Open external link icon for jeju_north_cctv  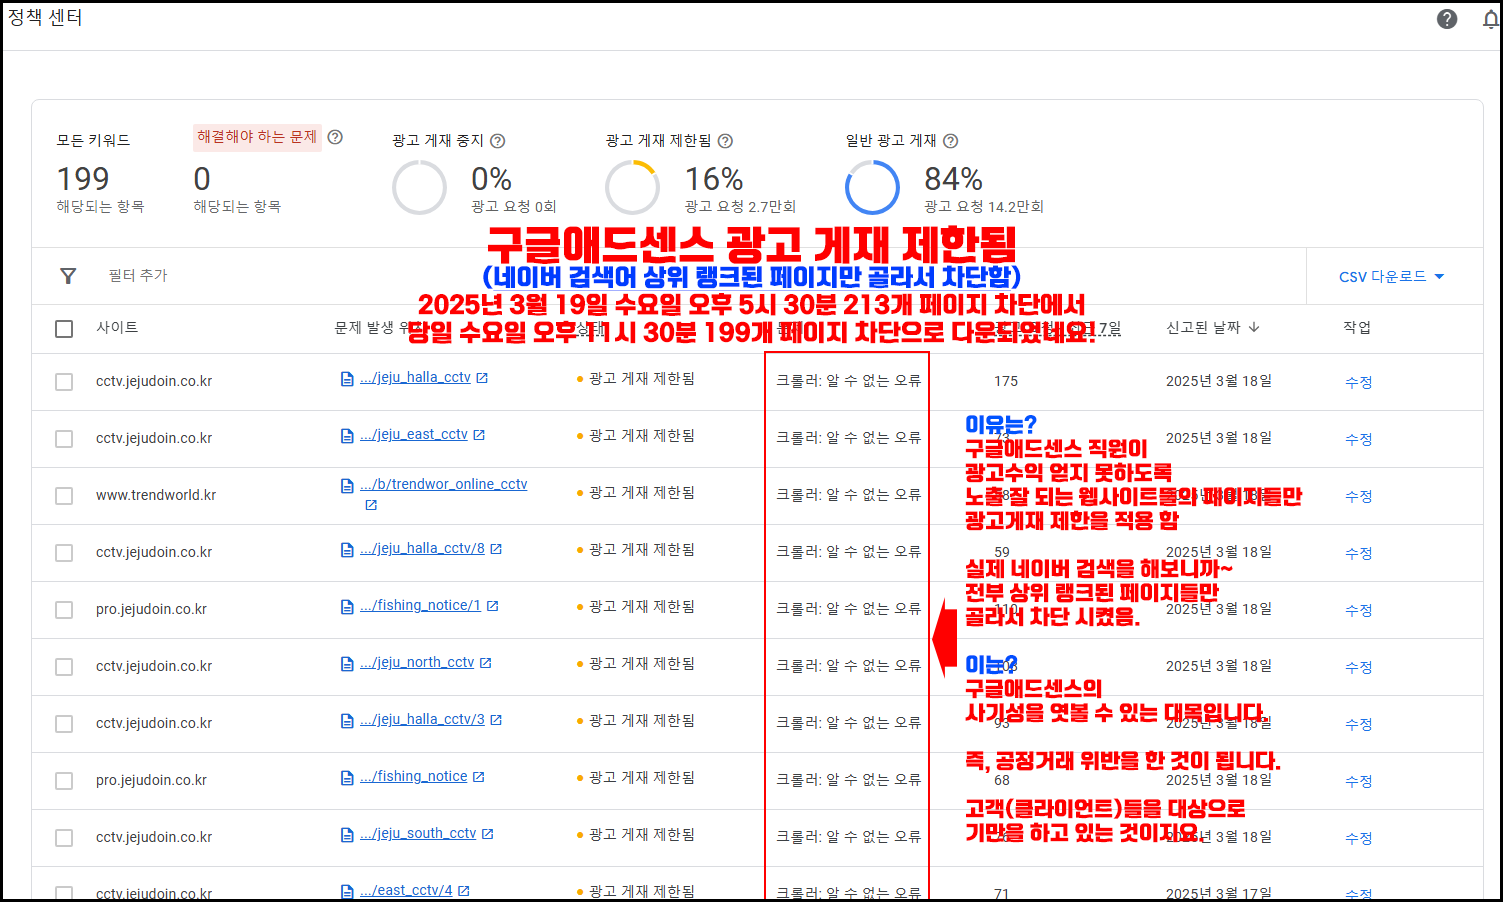(x=486, y=663)
